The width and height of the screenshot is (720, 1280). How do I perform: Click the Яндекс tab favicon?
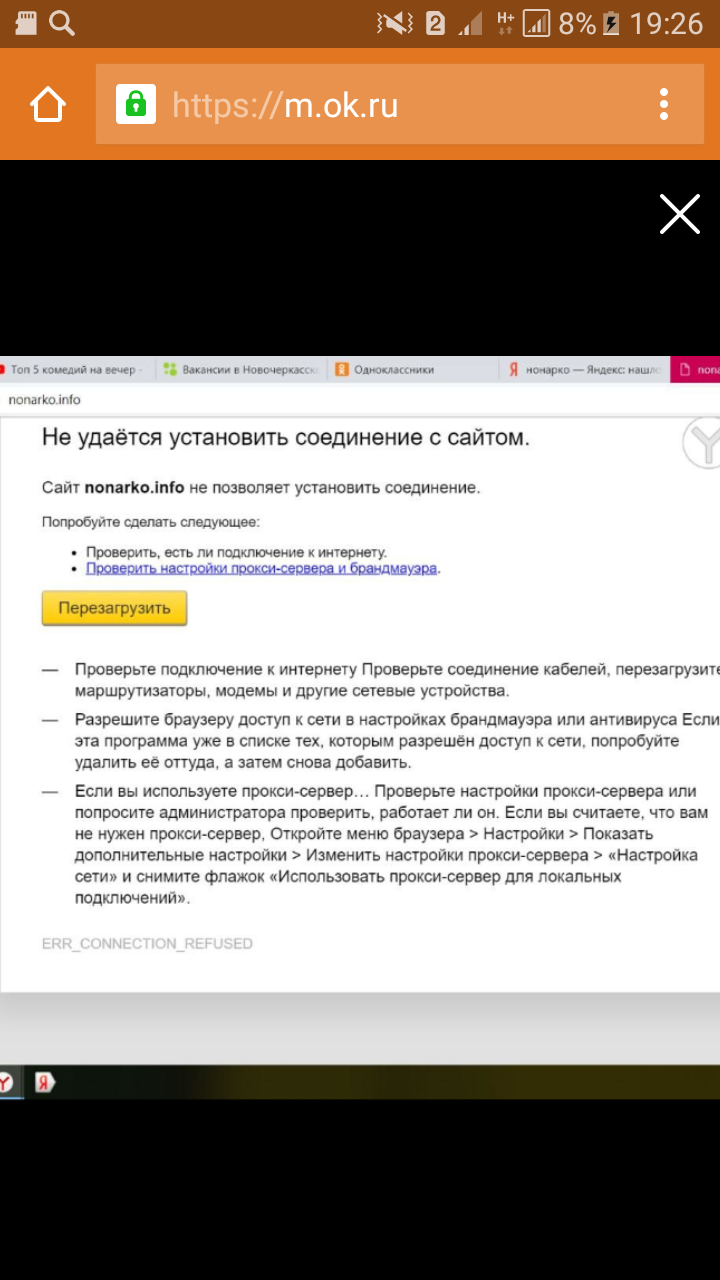coord(513,370)
